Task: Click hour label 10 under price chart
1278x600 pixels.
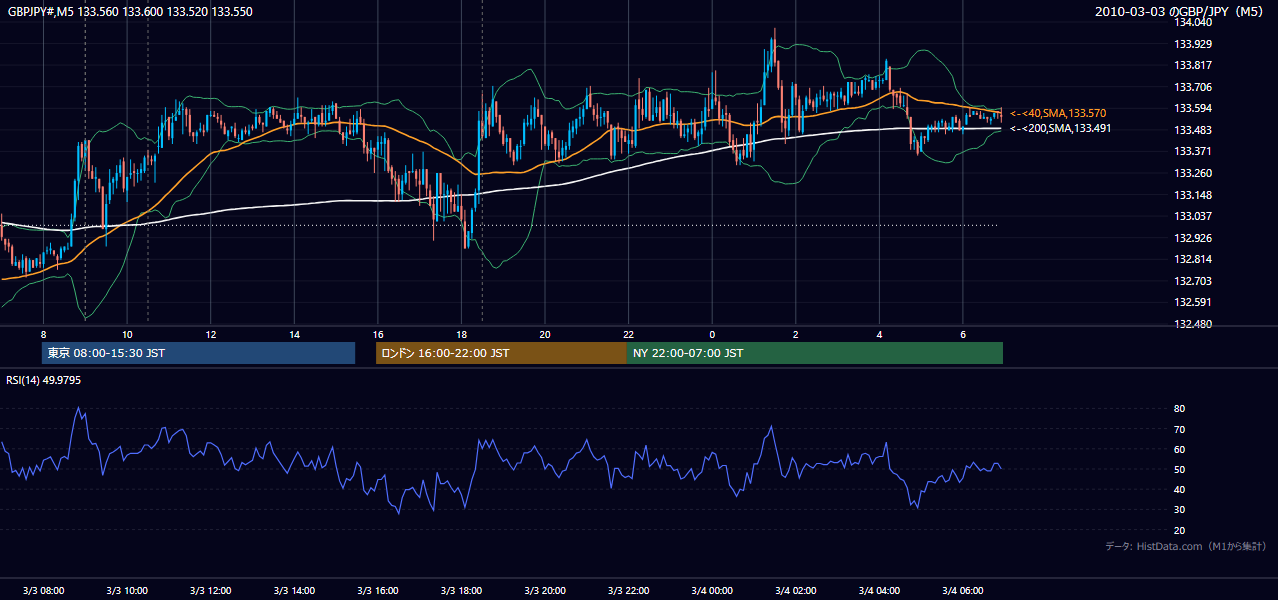Action: click(127, 334)
